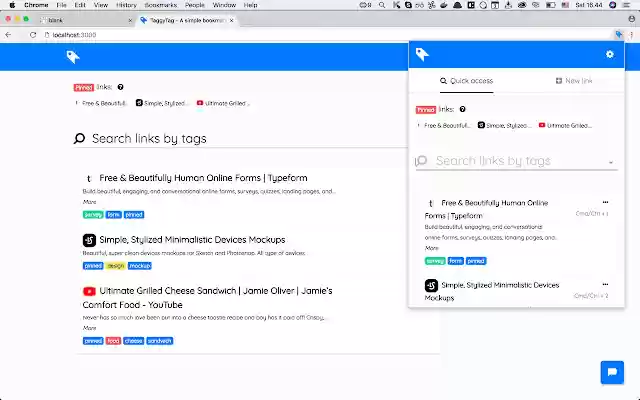The width and height of the screenshot is (640, 400).
Task: Click the popup Search links by tags field
Action: (516, 161)
